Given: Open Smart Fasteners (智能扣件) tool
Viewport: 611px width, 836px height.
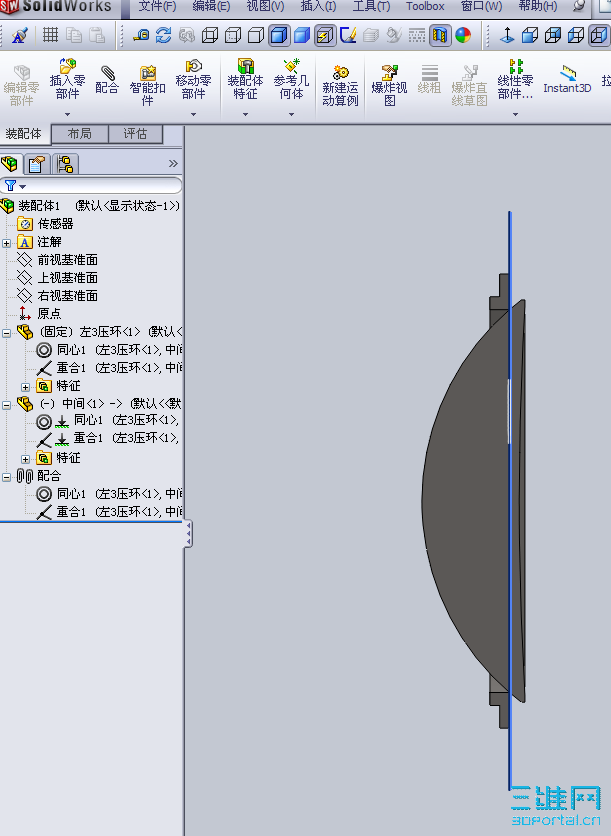Looking at the screenshot, I should [x=148, y=85].
